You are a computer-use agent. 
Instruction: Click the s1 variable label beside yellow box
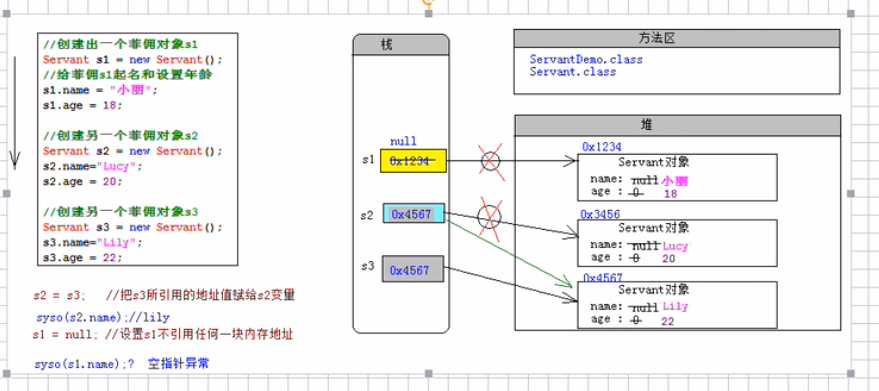[367, 159]
